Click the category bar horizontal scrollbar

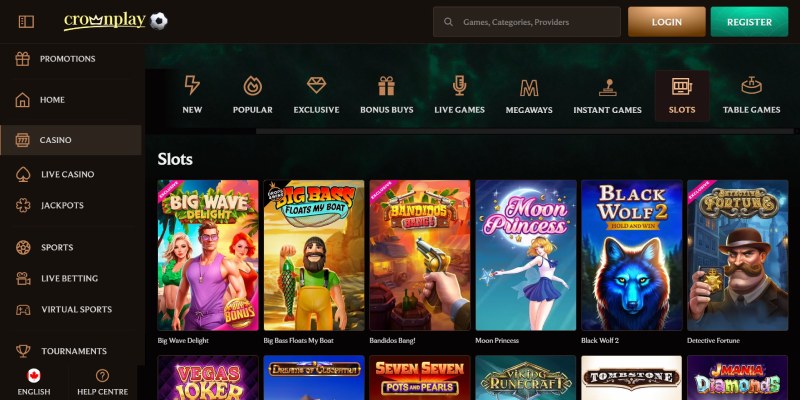tap(524, 131)
